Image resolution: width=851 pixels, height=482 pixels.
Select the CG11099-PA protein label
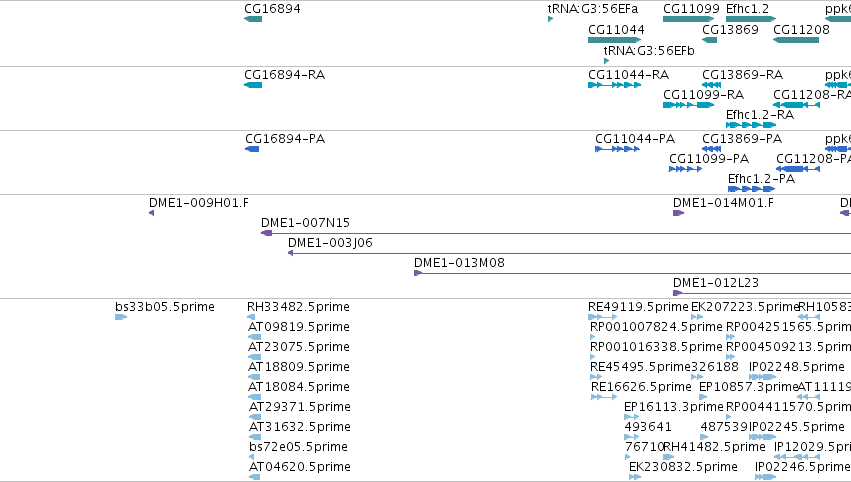click(x=709, y=159)
